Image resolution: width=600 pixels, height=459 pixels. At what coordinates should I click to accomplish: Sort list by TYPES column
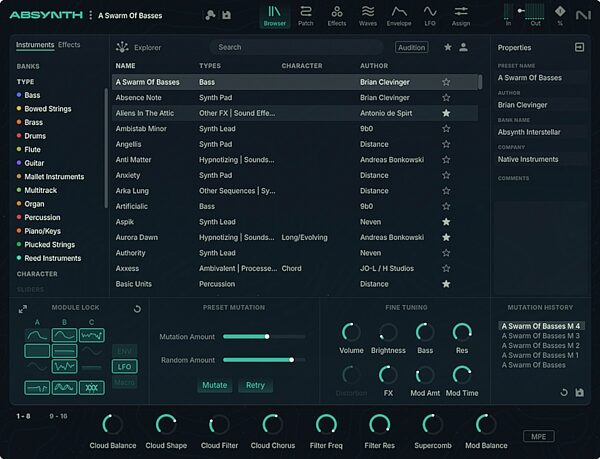click(210, 66)
